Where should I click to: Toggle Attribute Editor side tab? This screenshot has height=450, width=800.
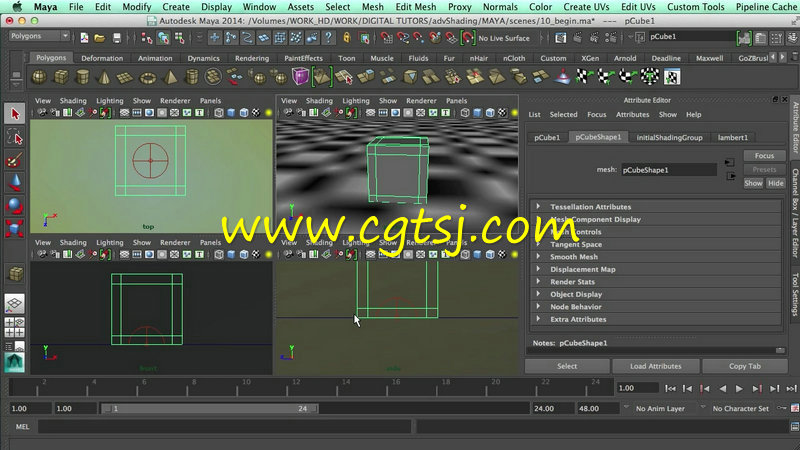pyautogui.click(x=795, y=128)
